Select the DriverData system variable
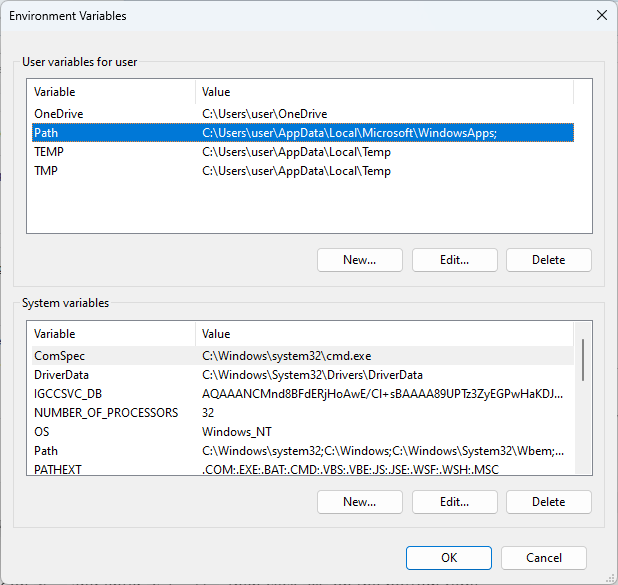Screen dimensions: 618x585 pyautogui.click(x=303, y=375)
